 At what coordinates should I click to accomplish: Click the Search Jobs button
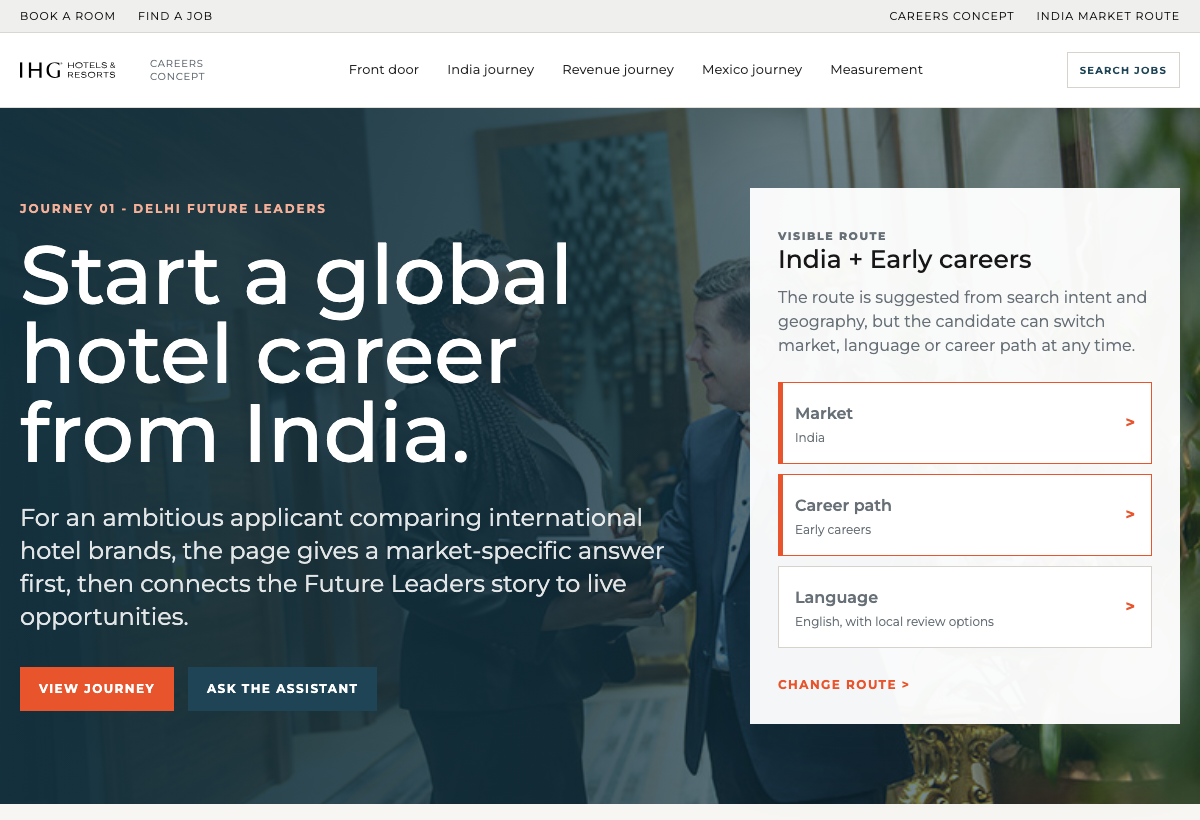1123,70
